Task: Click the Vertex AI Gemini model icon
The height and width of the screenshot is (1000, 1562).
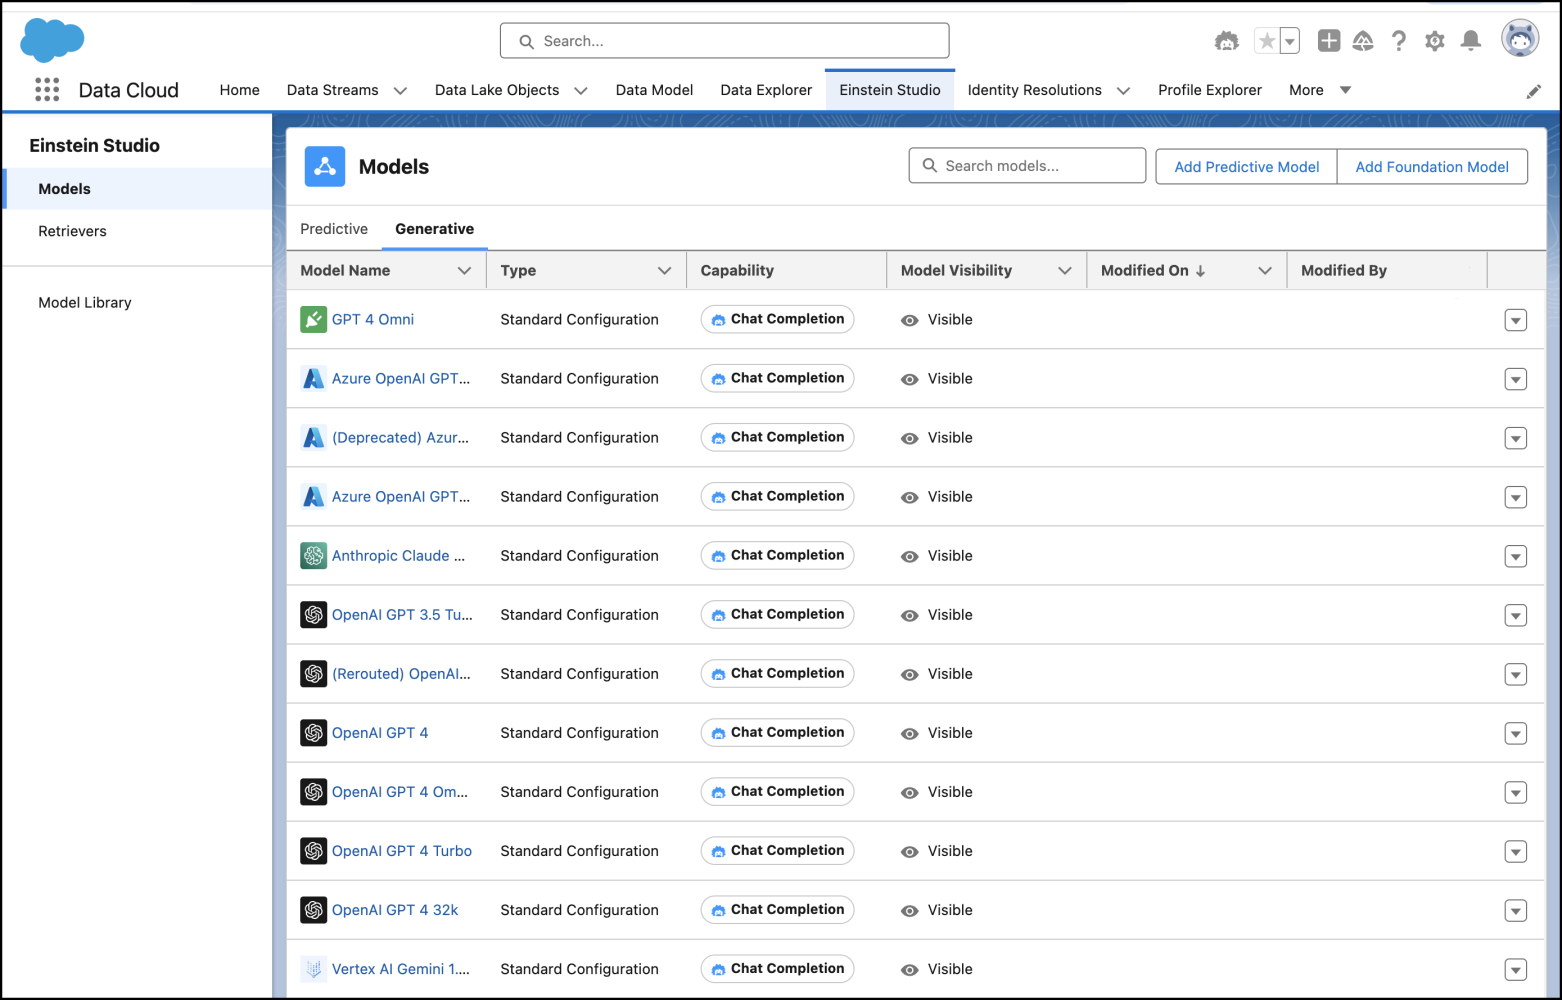Action: coord(314,969)
